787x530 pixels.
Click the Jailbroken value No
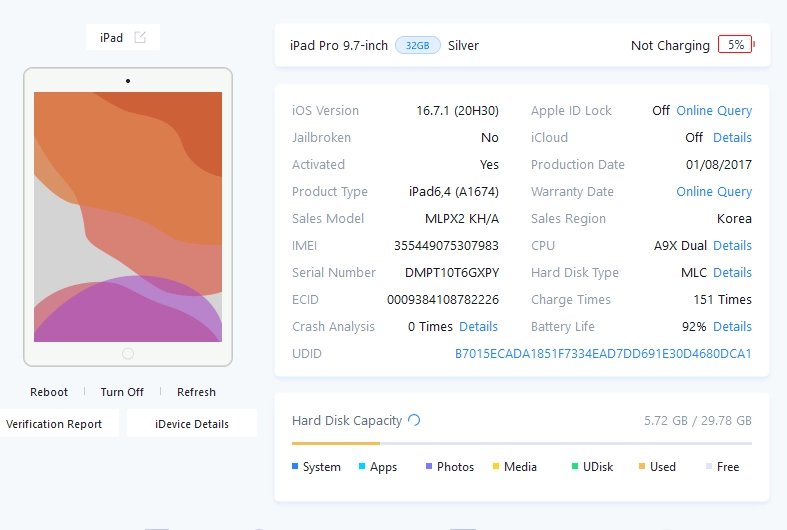coord(489,138)
